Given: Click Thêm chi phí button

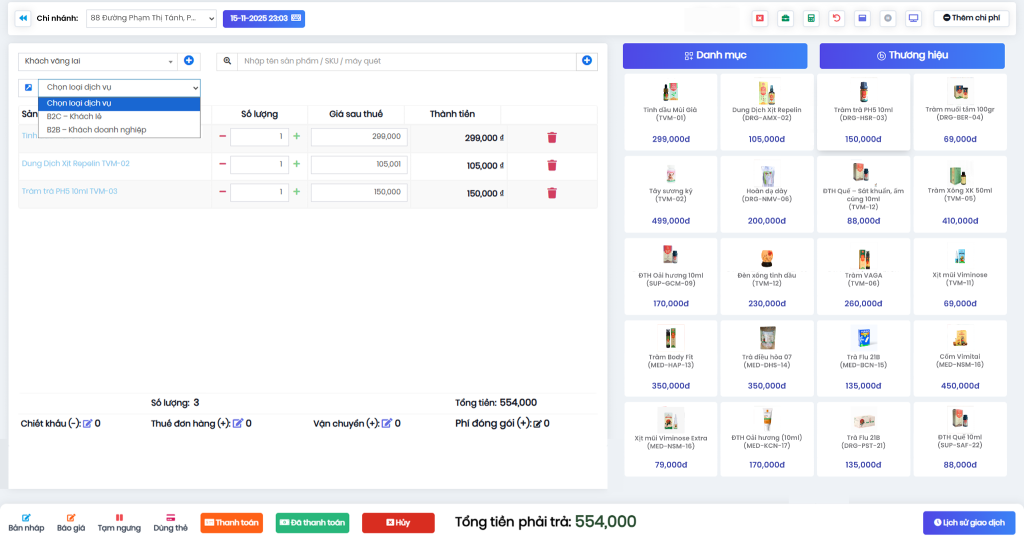Looking at the screenshot, I should pos(971,18).
